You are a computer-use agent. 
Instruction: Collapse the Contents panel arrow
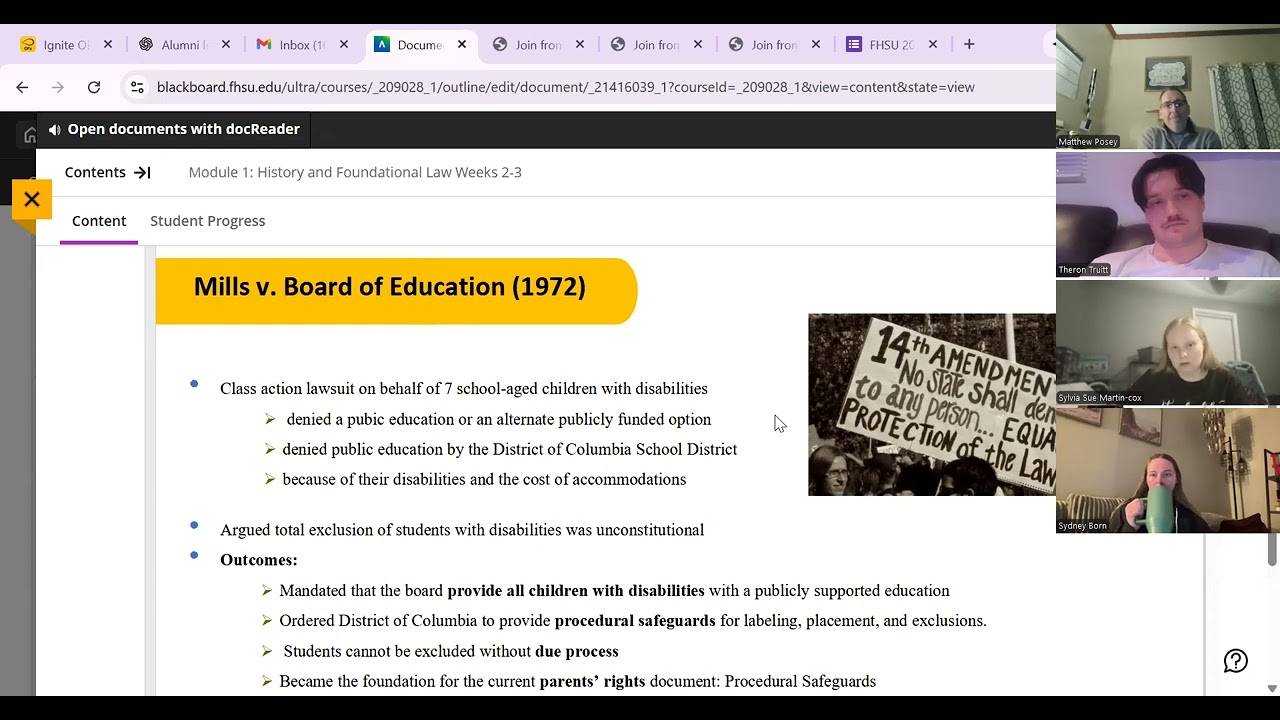[142, 172]
